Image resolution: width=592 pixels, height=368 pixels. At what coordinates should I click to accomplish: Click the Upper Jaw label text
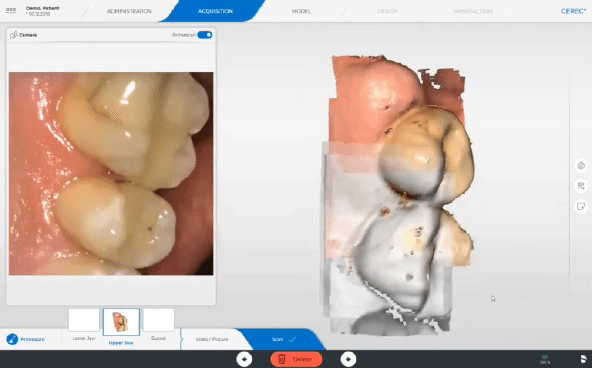pos(121,343)
